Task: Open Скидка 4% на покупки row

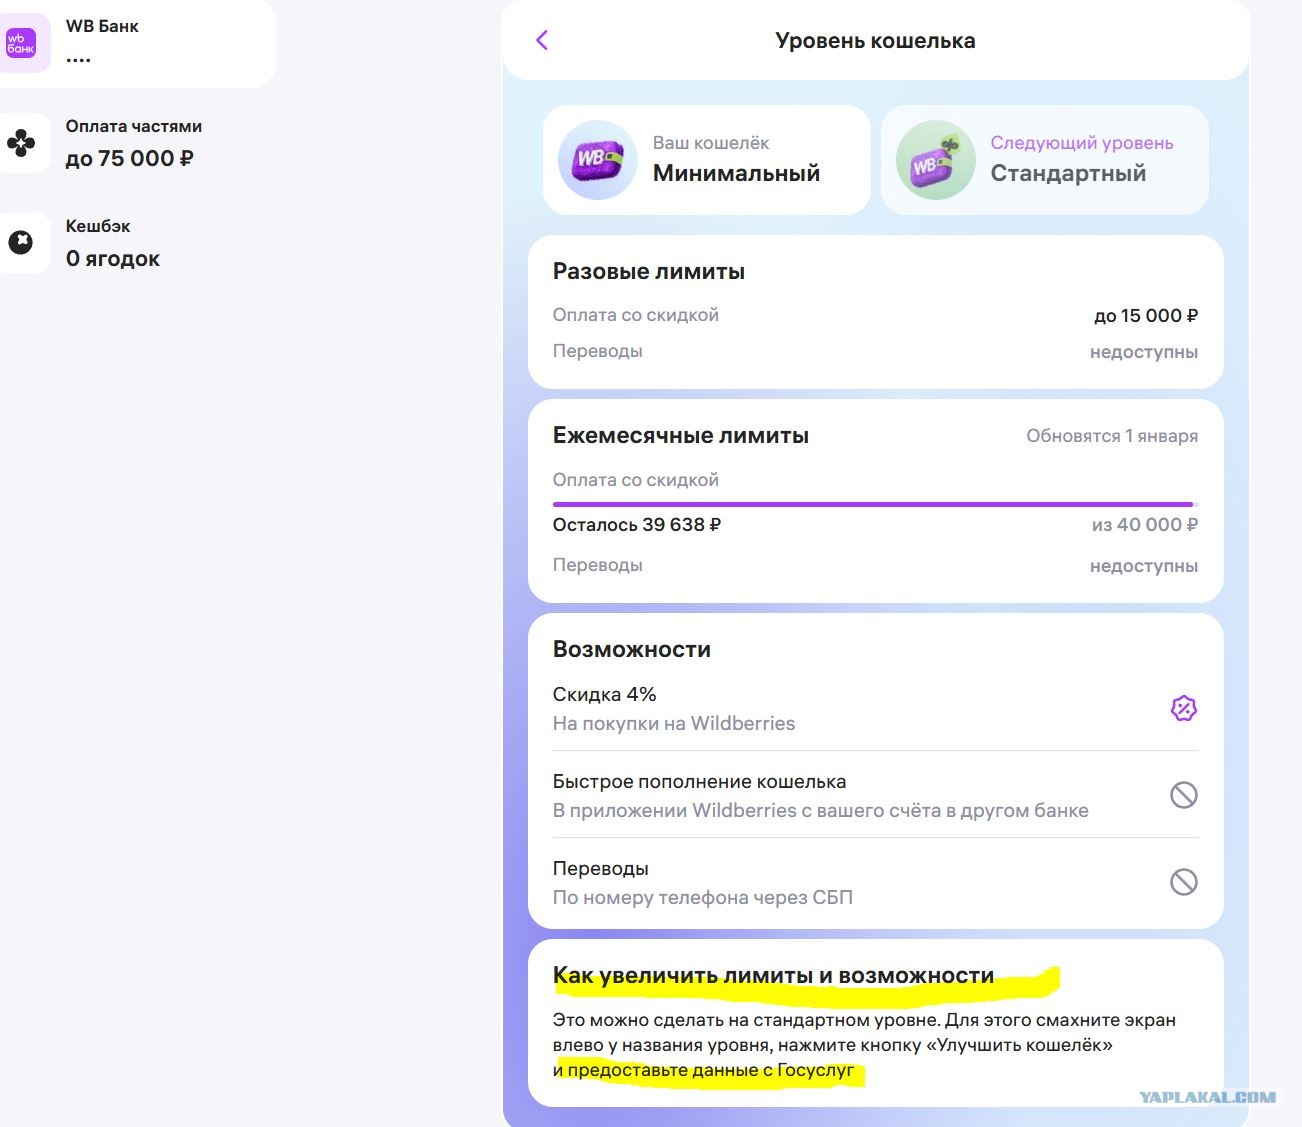Action: (875, 708)
